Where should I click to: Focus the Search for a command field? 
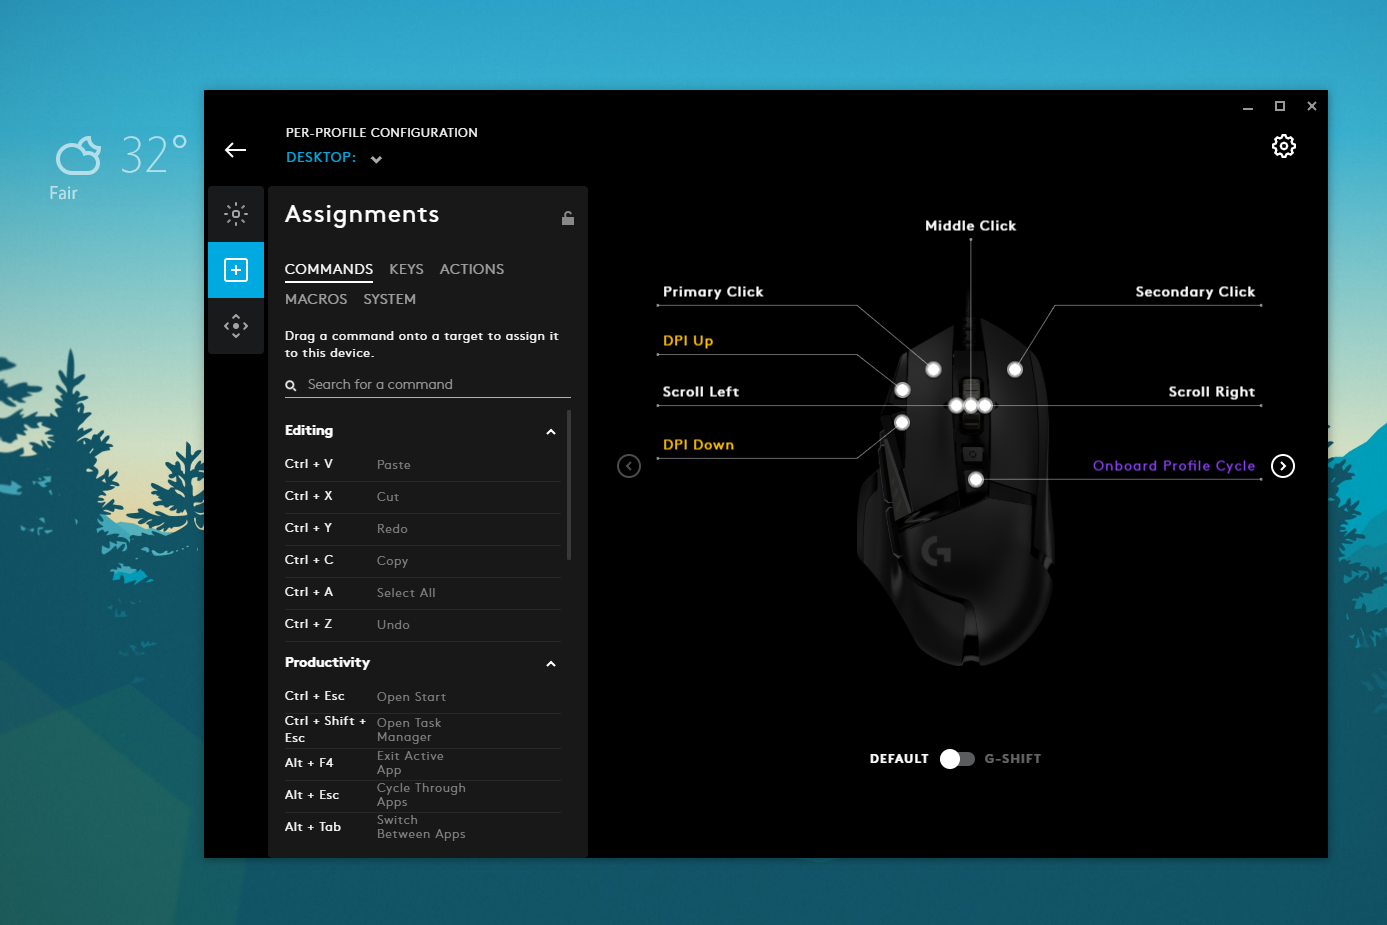click(x=428, y=385)
